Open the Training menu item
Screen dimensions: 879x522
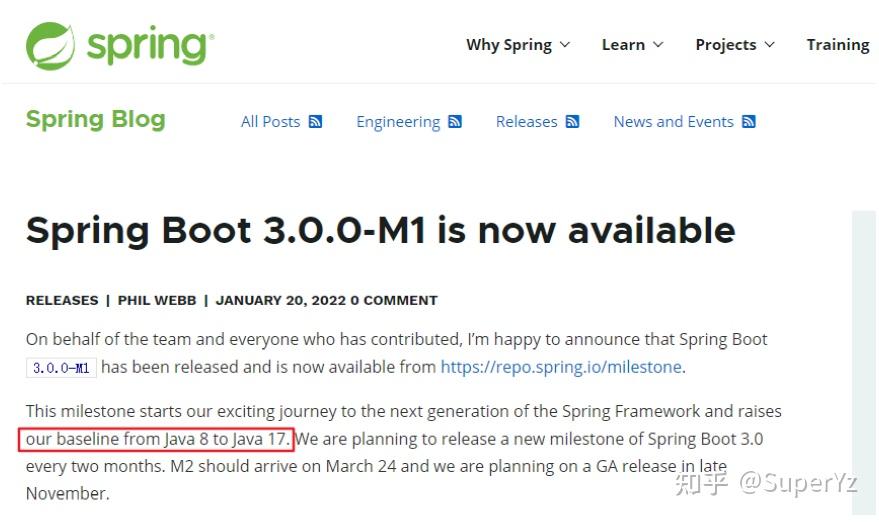click(x=837, y=45)
